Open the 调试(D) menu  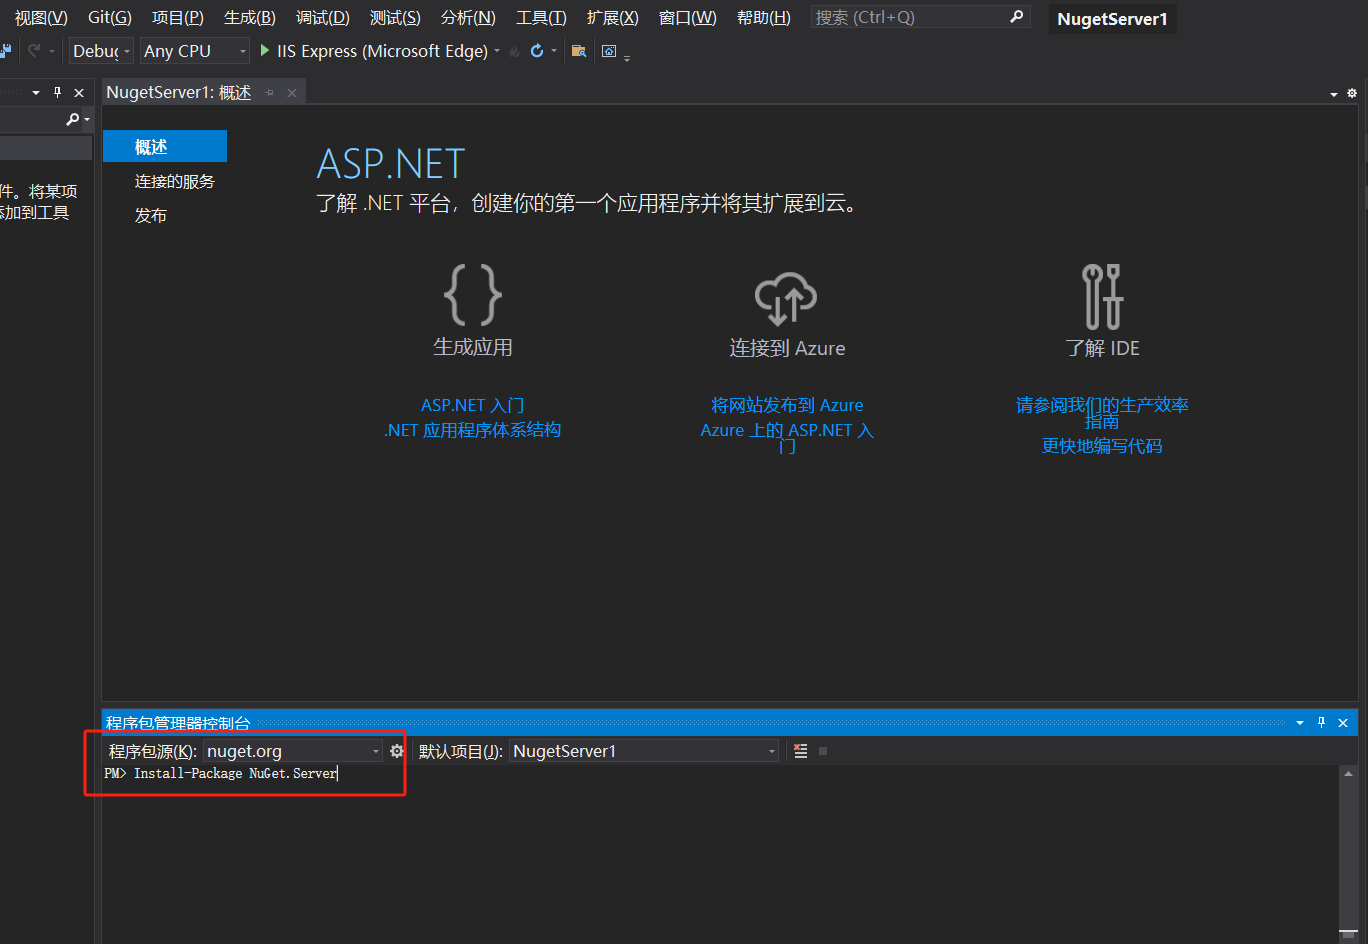click(x=323, y=17)
